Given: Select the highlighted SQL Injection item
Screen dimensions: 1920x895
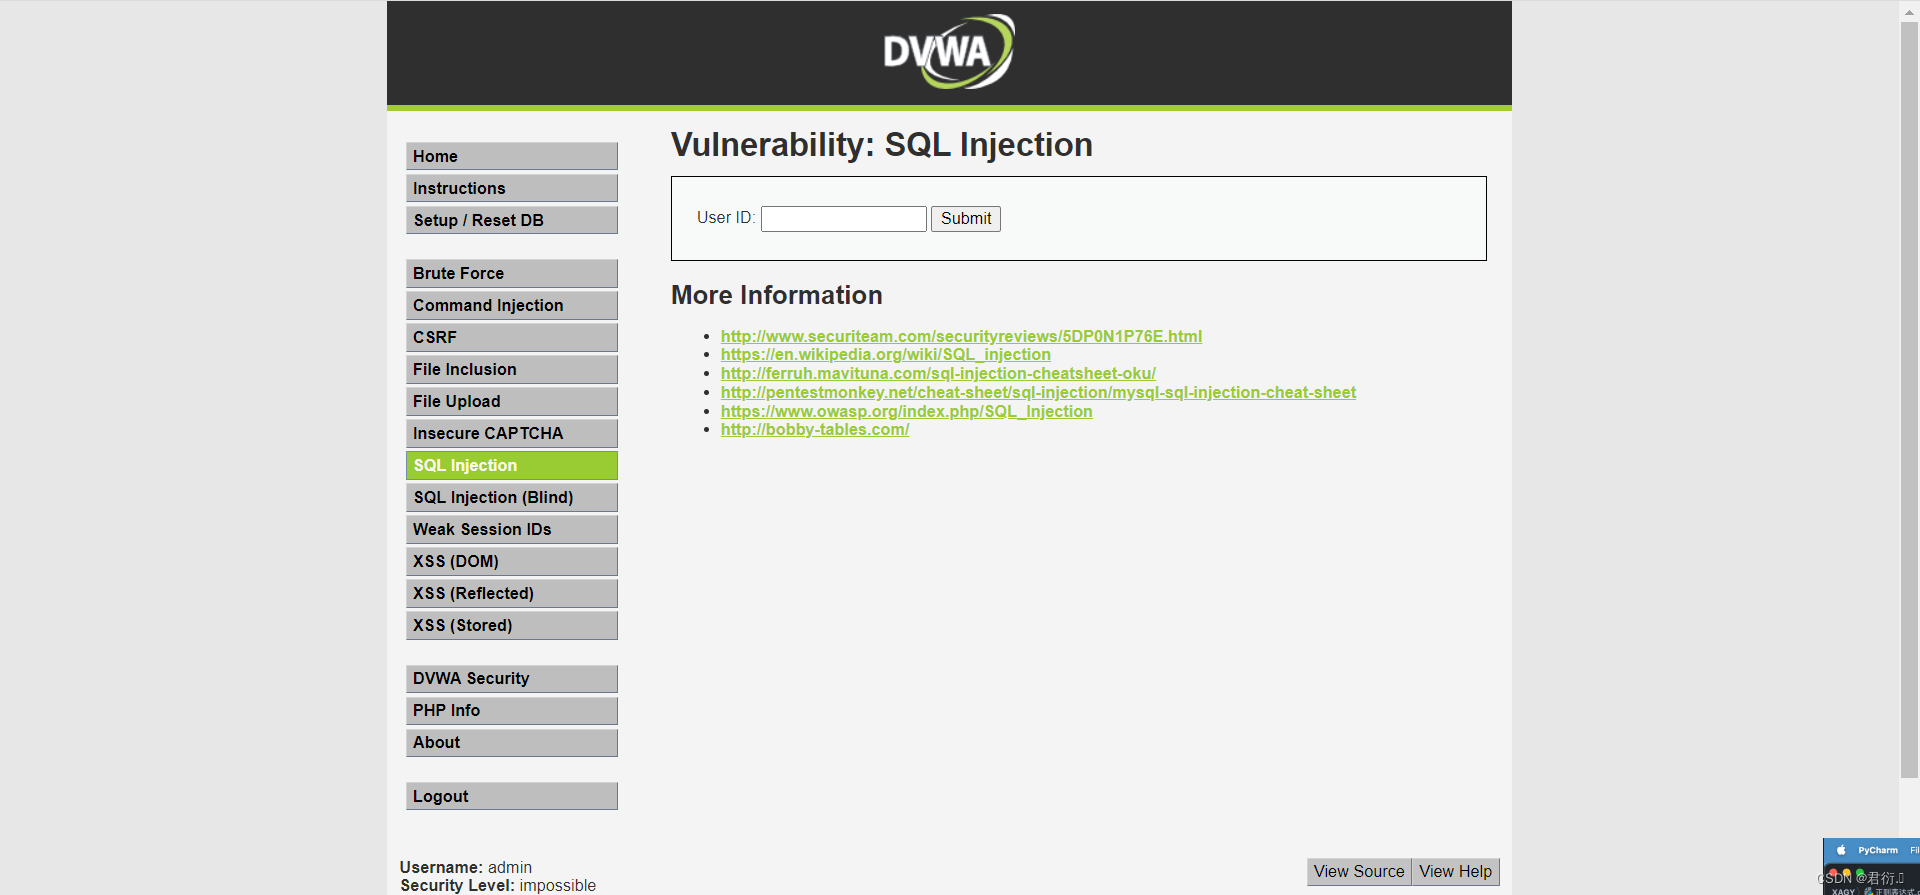Looking at the screenshot, I should coord(512,465).
